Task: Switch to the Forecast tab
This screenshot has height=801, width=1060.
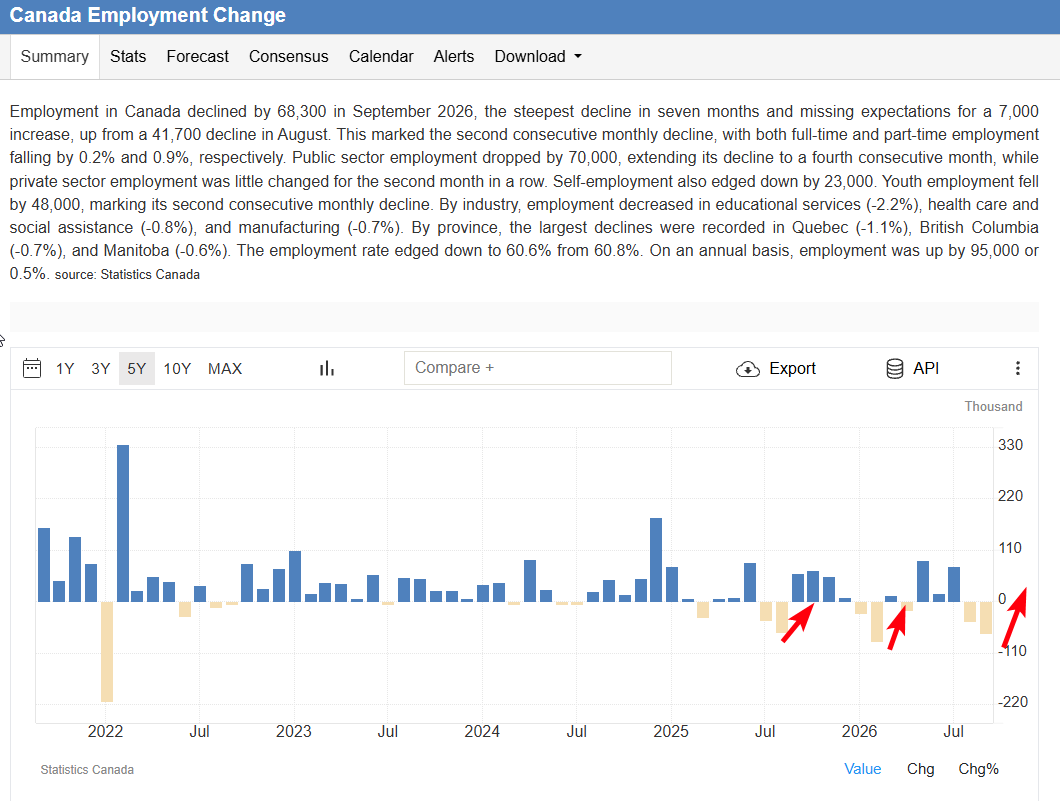Action: 197,57
